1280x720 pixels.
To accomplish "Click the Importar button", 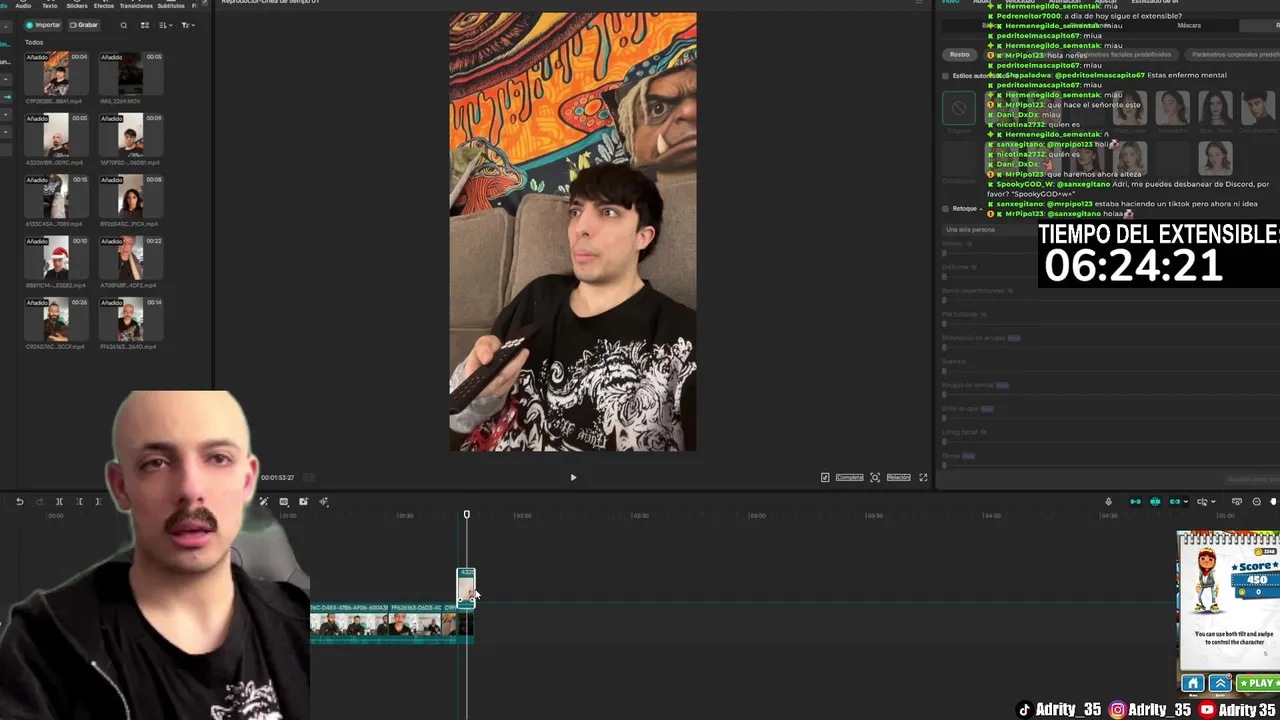I will [x=44, y=25].
